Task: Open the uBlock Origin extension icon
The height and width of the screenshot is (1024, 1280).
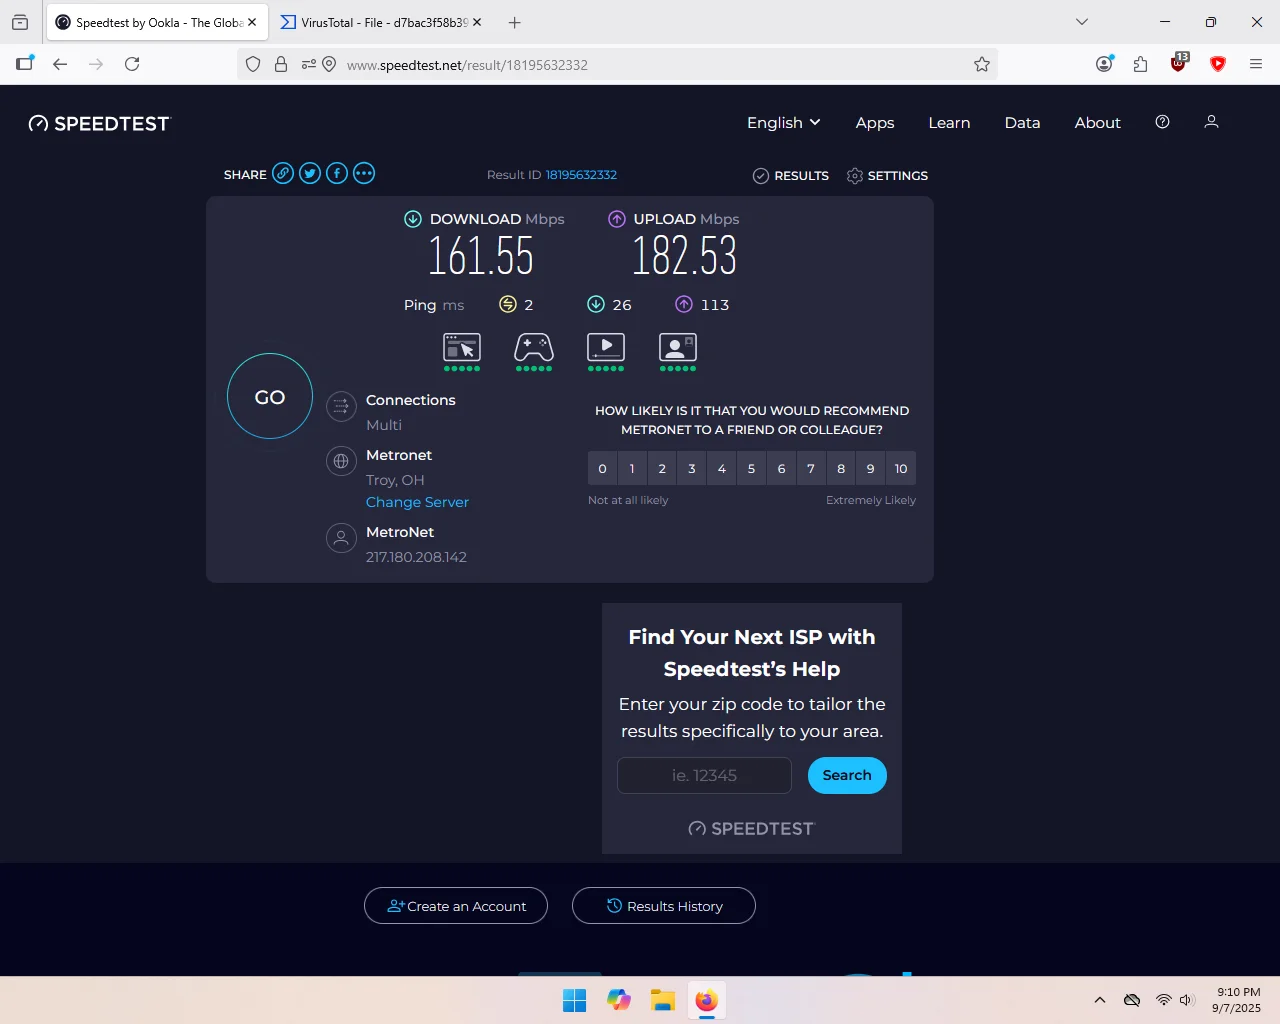Action: (x=1179, y=63)
